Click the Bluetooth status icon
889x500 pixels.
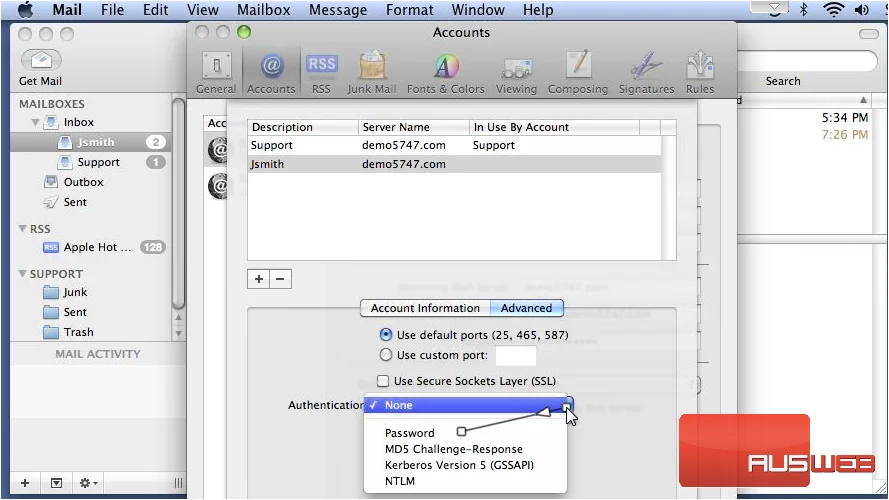(x=803, y=10)
